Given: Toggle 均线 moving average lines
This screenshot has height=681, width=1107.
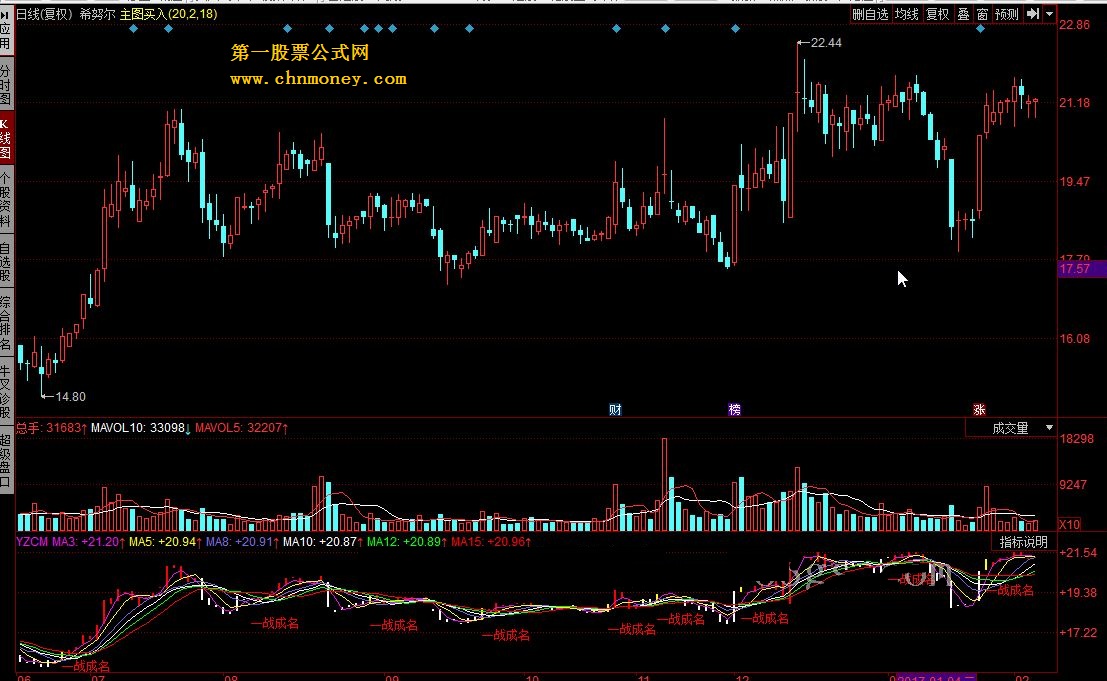Looking at the screenshot, I should point(906,14).
